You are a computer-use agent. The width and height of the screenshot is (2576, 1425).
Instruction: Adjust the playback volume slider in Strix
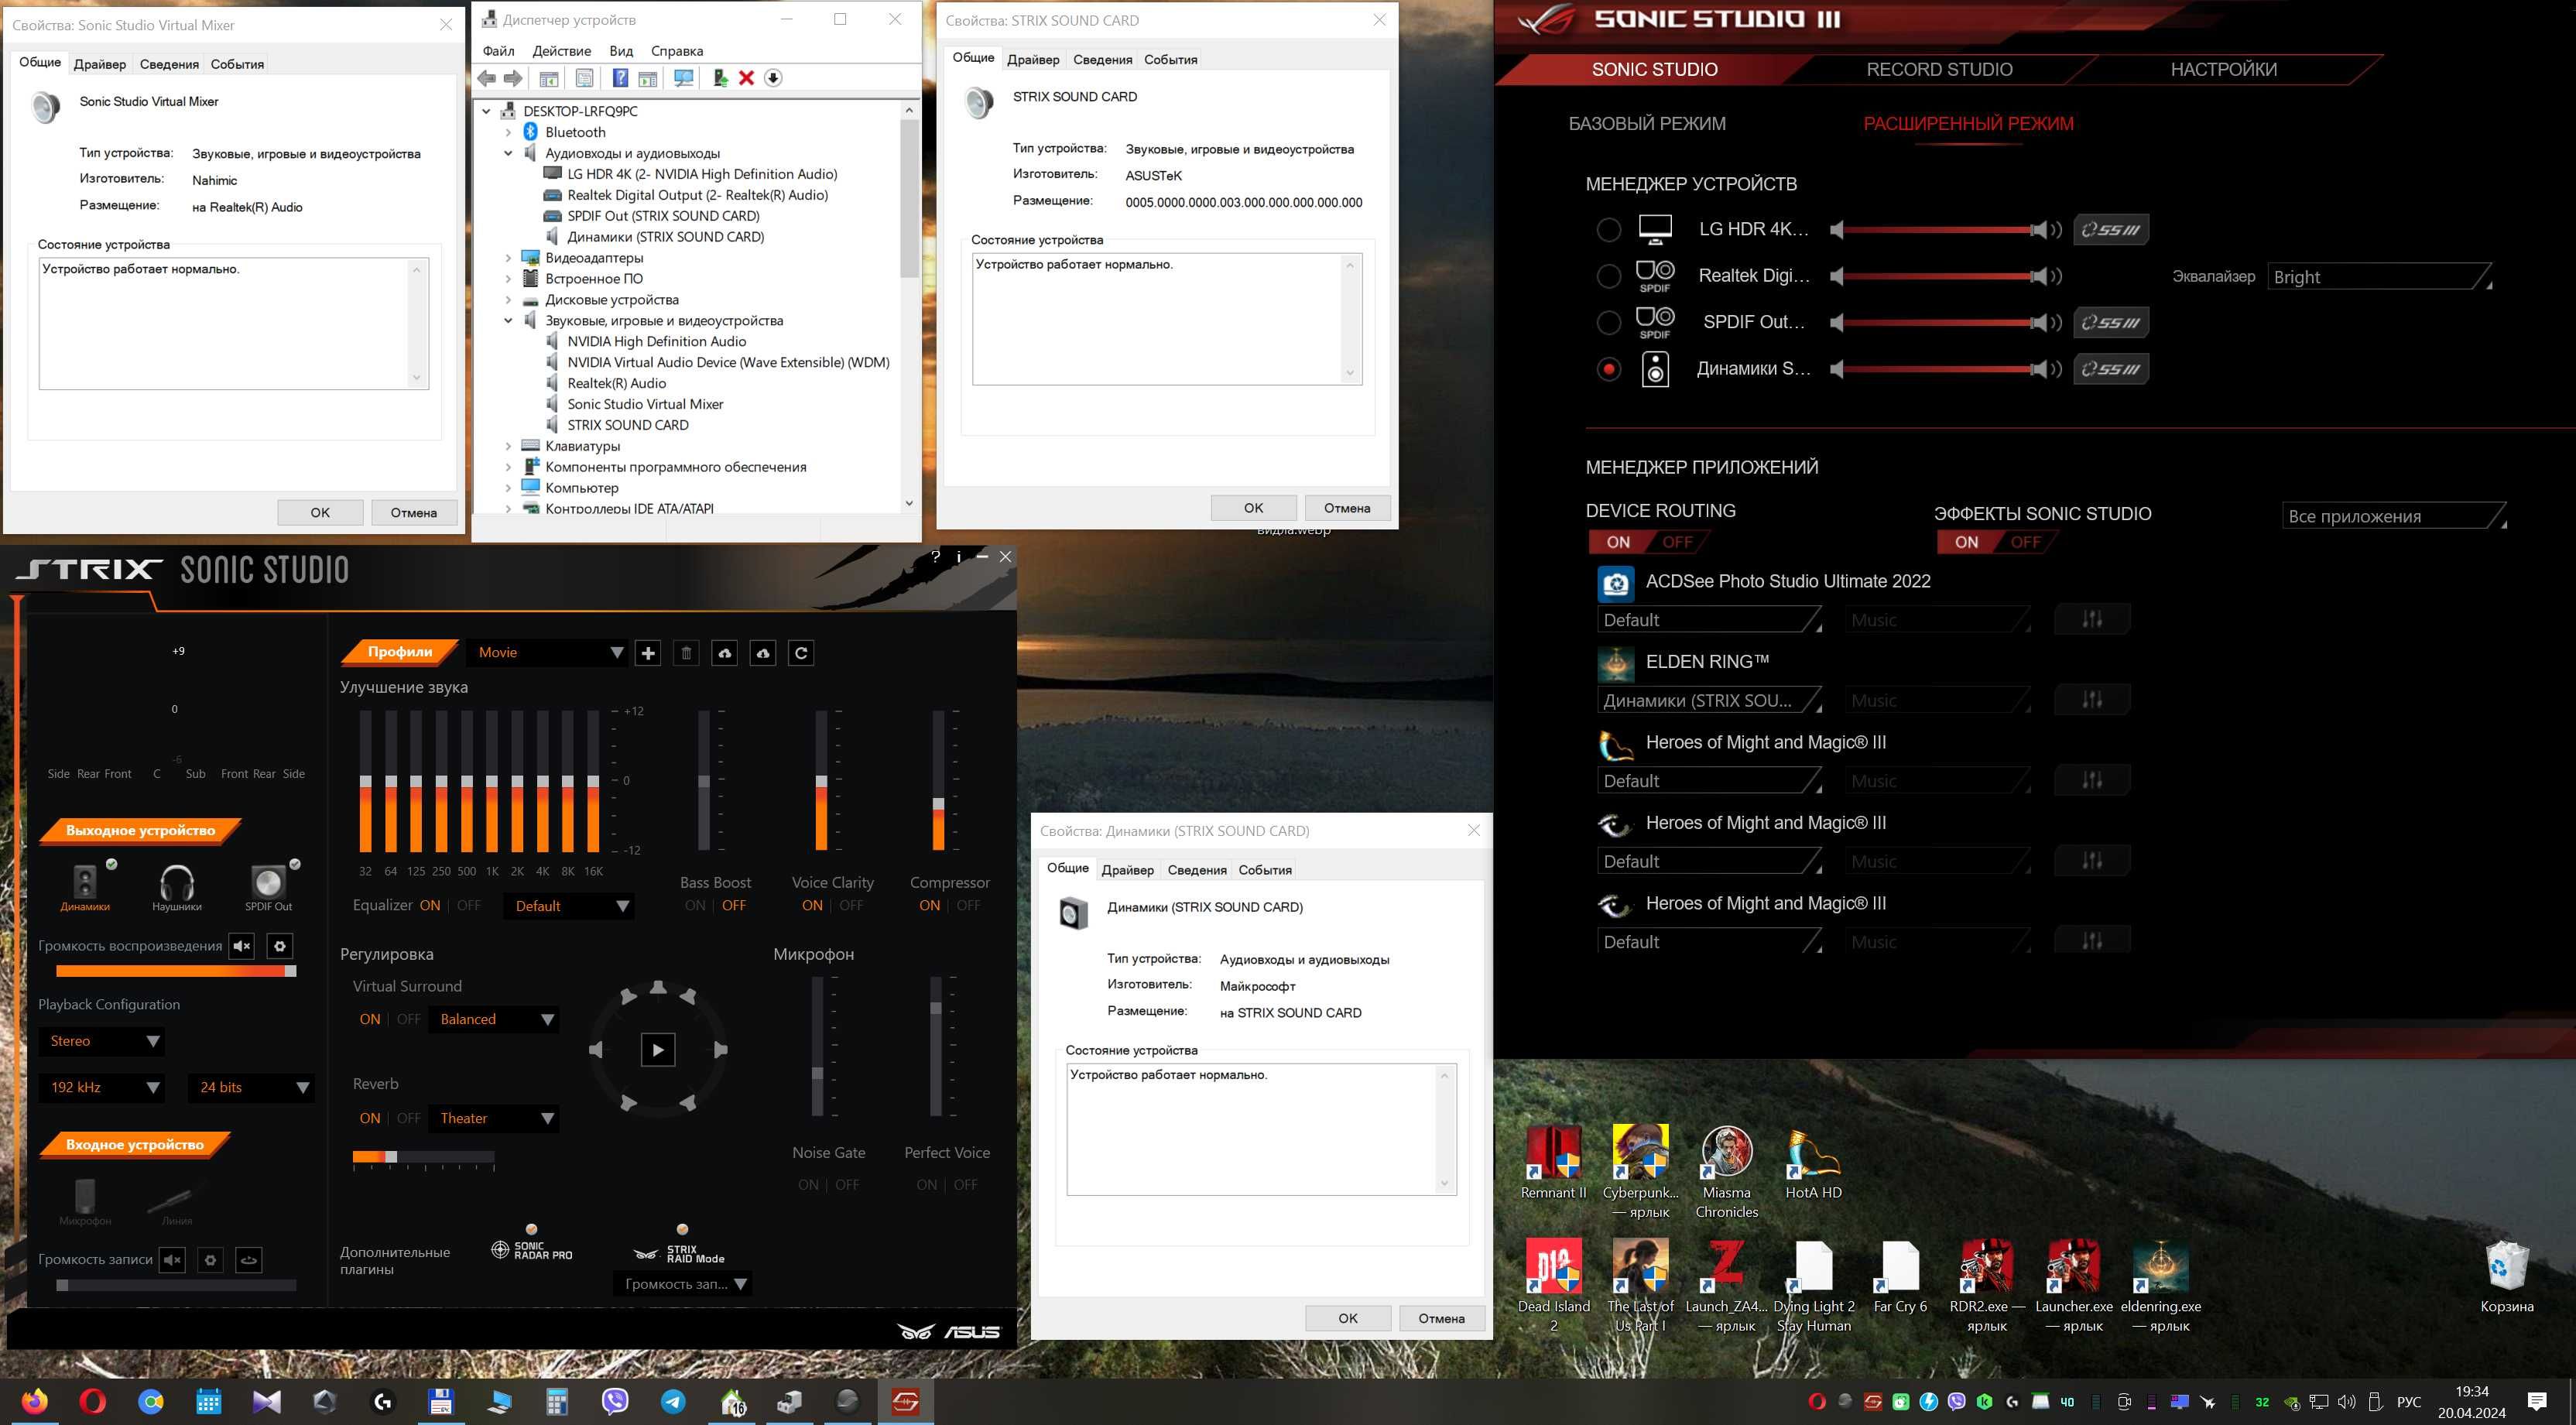tap(176, 971)
